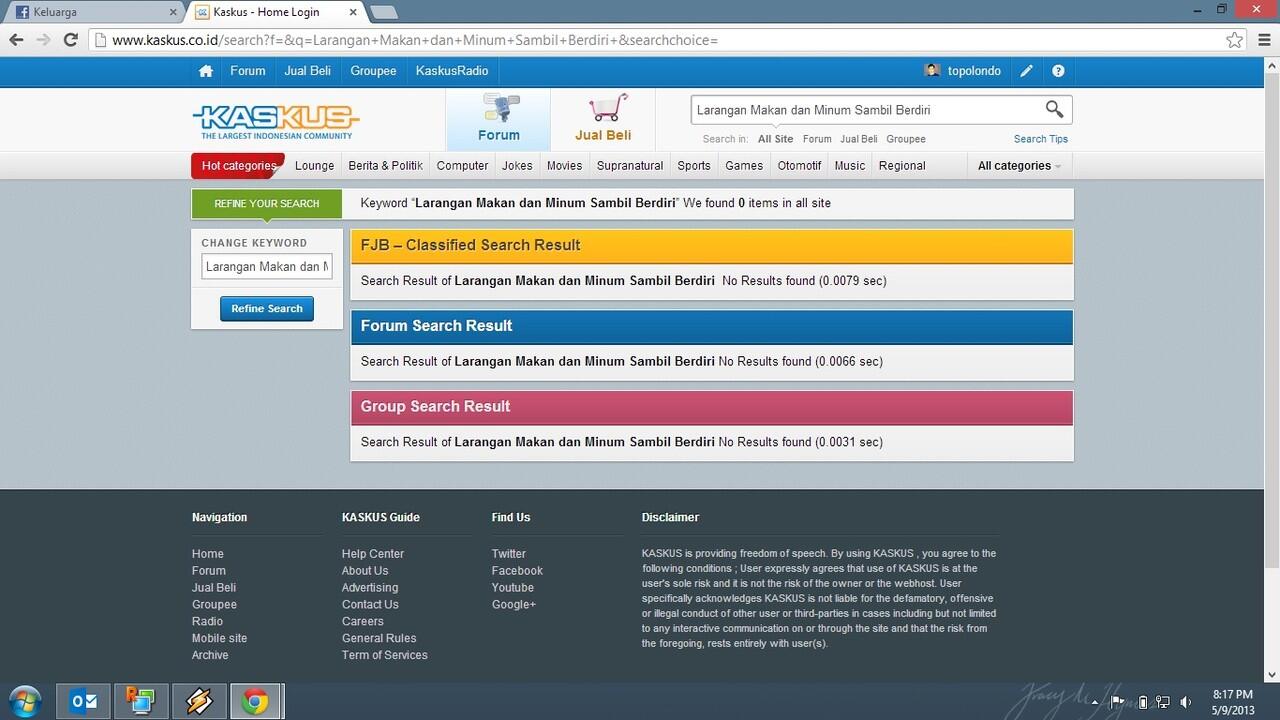Open the Sports category

pos(694,166)
